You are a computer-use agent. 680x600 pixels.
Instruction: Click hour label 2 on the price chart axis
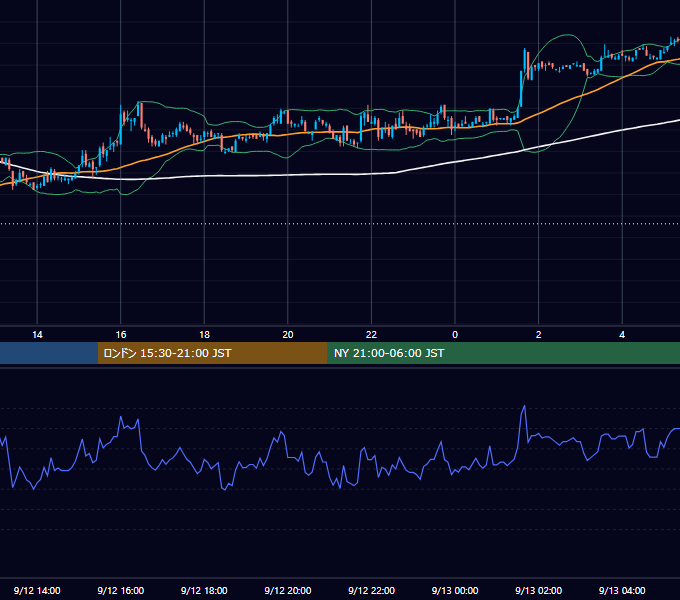[539, 335]
